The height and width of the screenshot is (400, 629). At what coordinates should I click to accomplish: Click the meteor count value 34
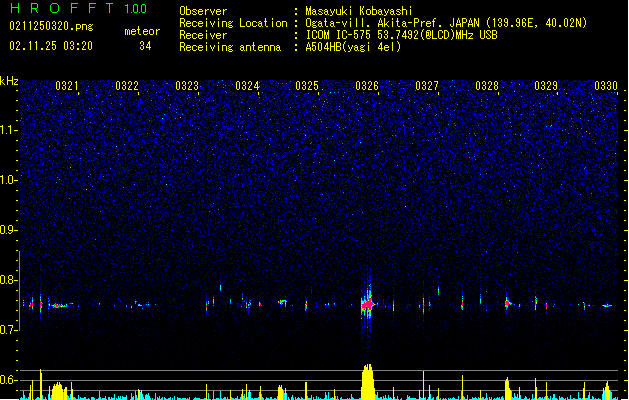click(x=145, y=46)
